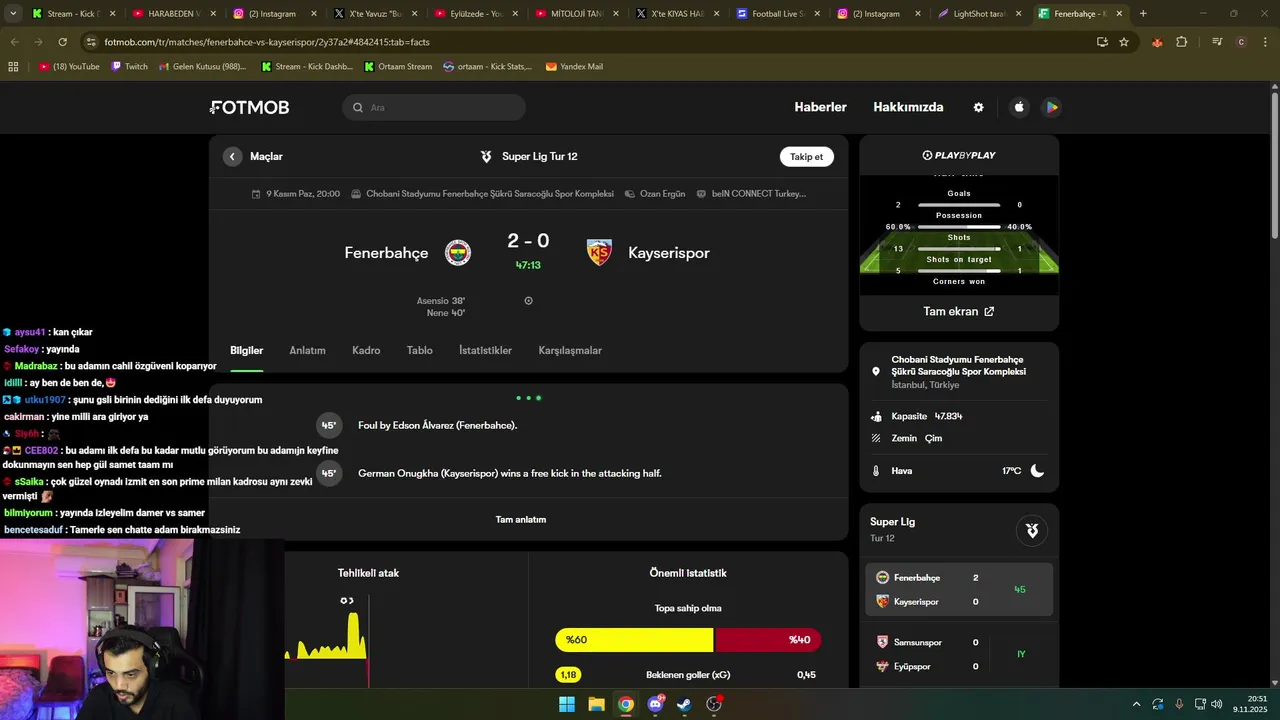
Task: Click the Fenerbahçe vs Kayserispor match row
Action: click(x=958, y=590)
